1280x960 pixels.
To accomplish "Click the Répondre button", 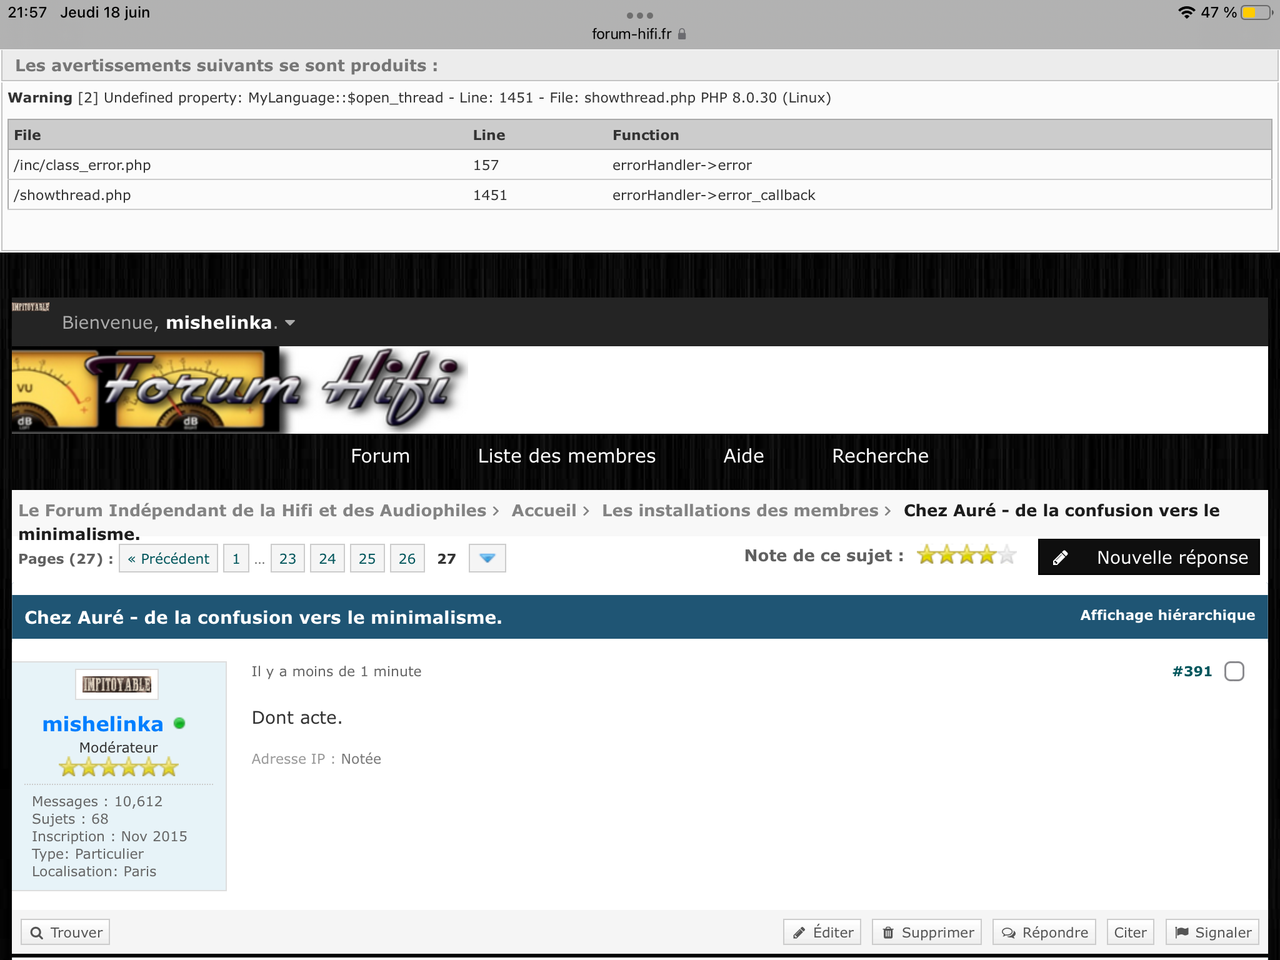I will coord(1045,932).
